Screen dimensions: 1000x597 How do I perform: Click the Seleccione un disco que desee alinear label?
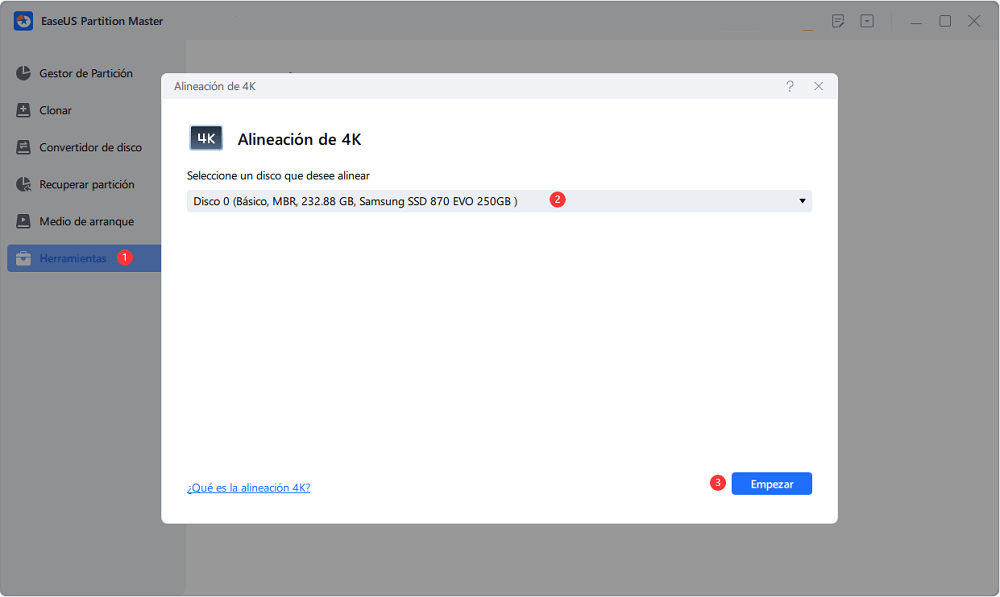pos(278,175)
